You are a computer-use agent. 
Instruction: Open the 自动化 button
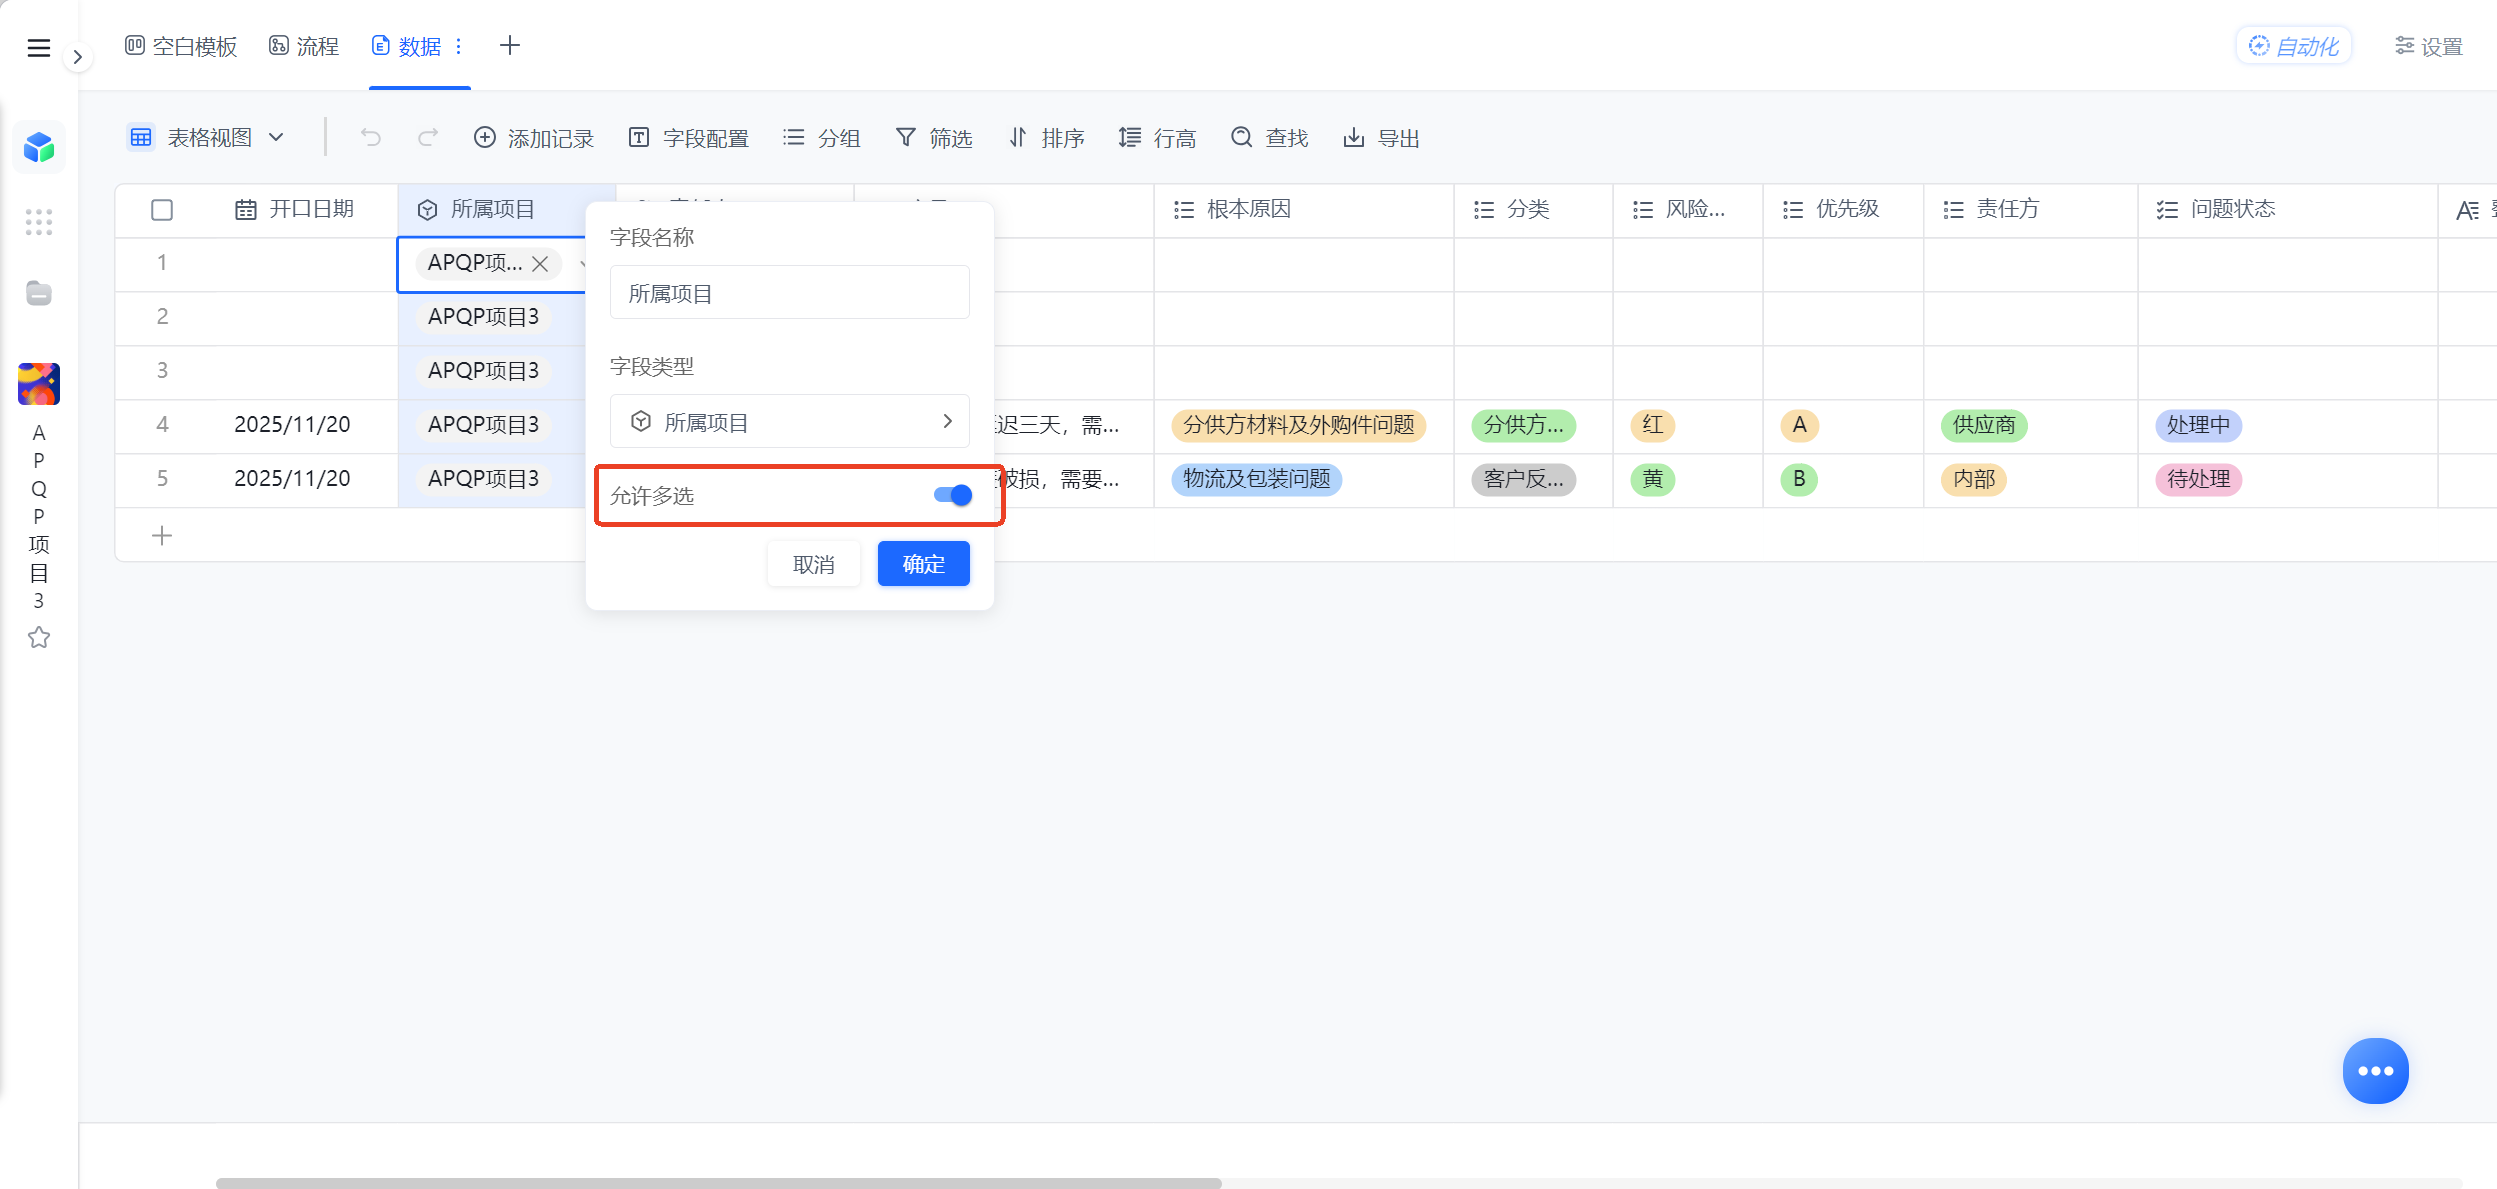(2293, 46)
